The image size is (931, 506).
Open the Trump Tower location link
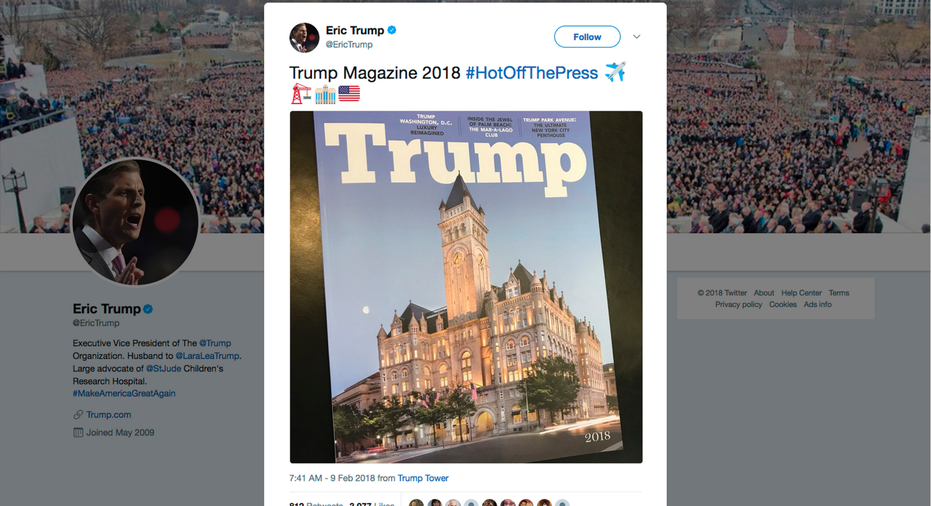click(x=423, y=478)
